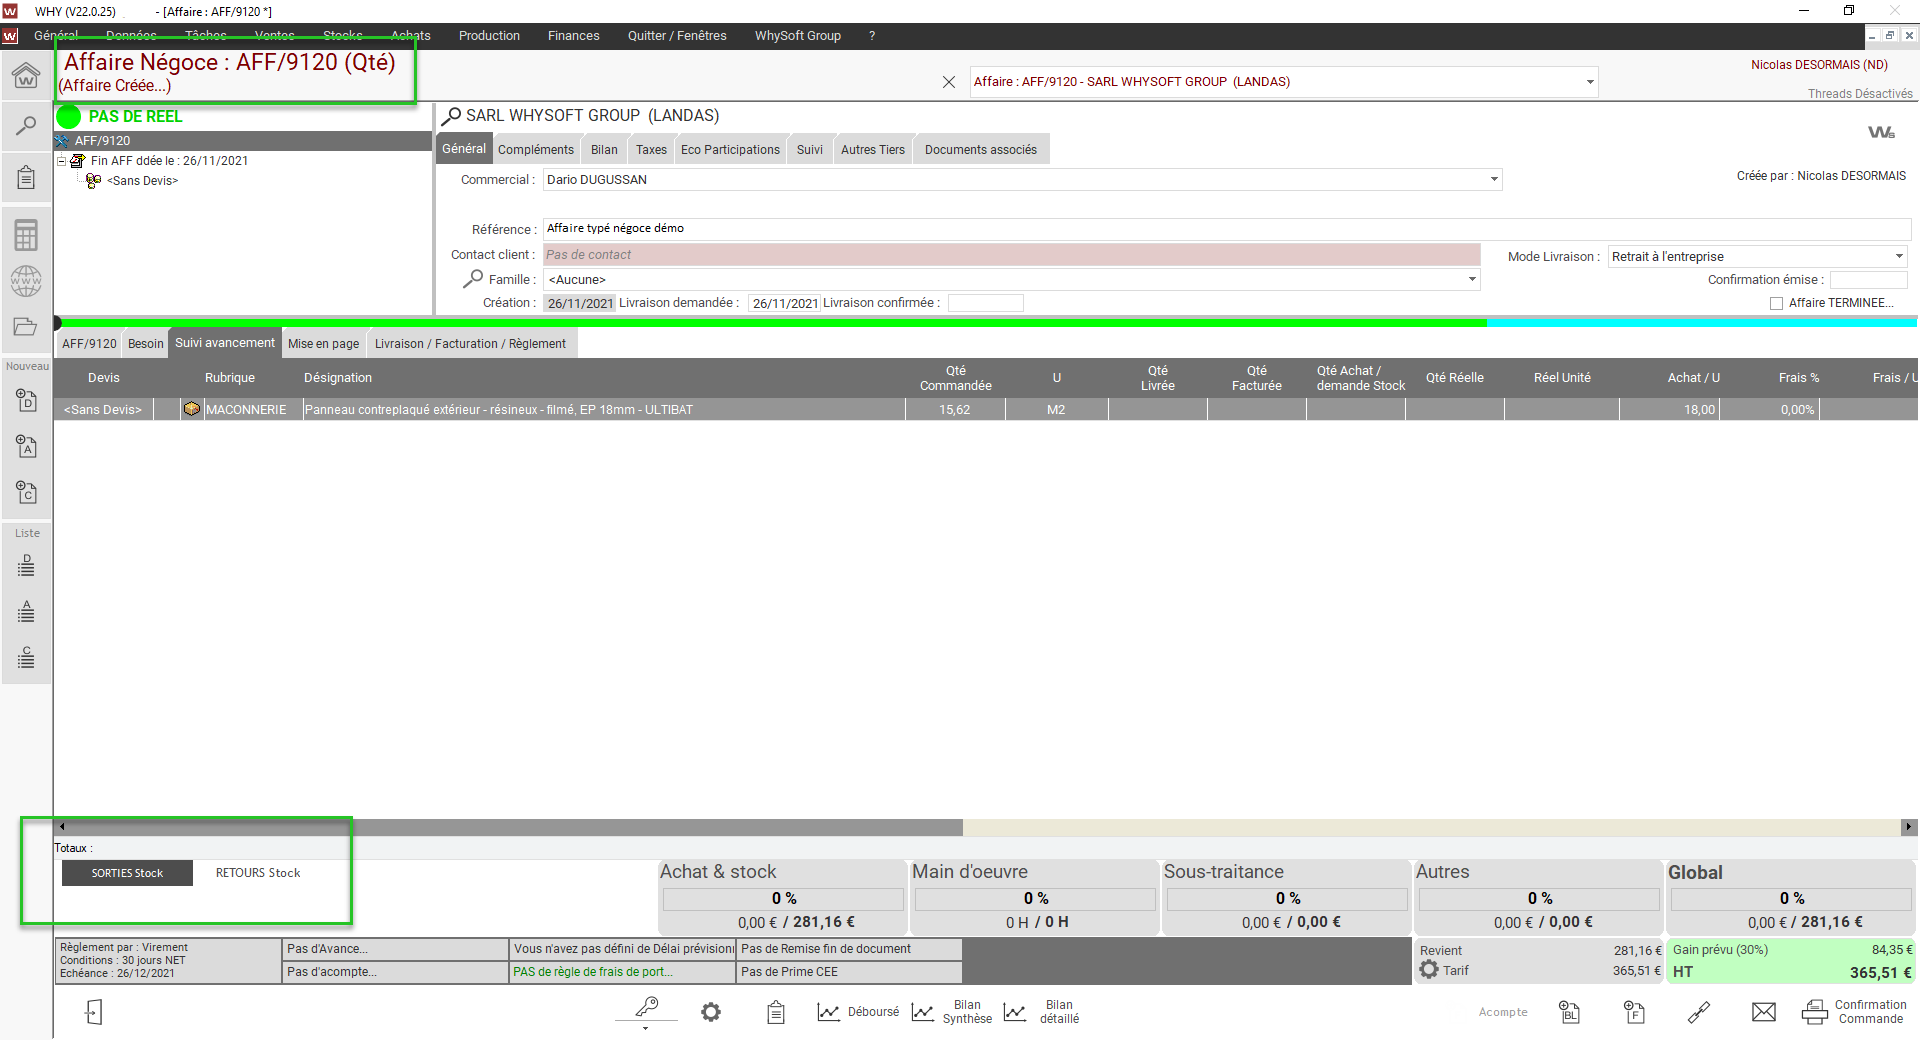Viewport: 1920px width, 1040px height.
Task: Open the Mode Livraison dropdown
Action: pos(1899,256)
